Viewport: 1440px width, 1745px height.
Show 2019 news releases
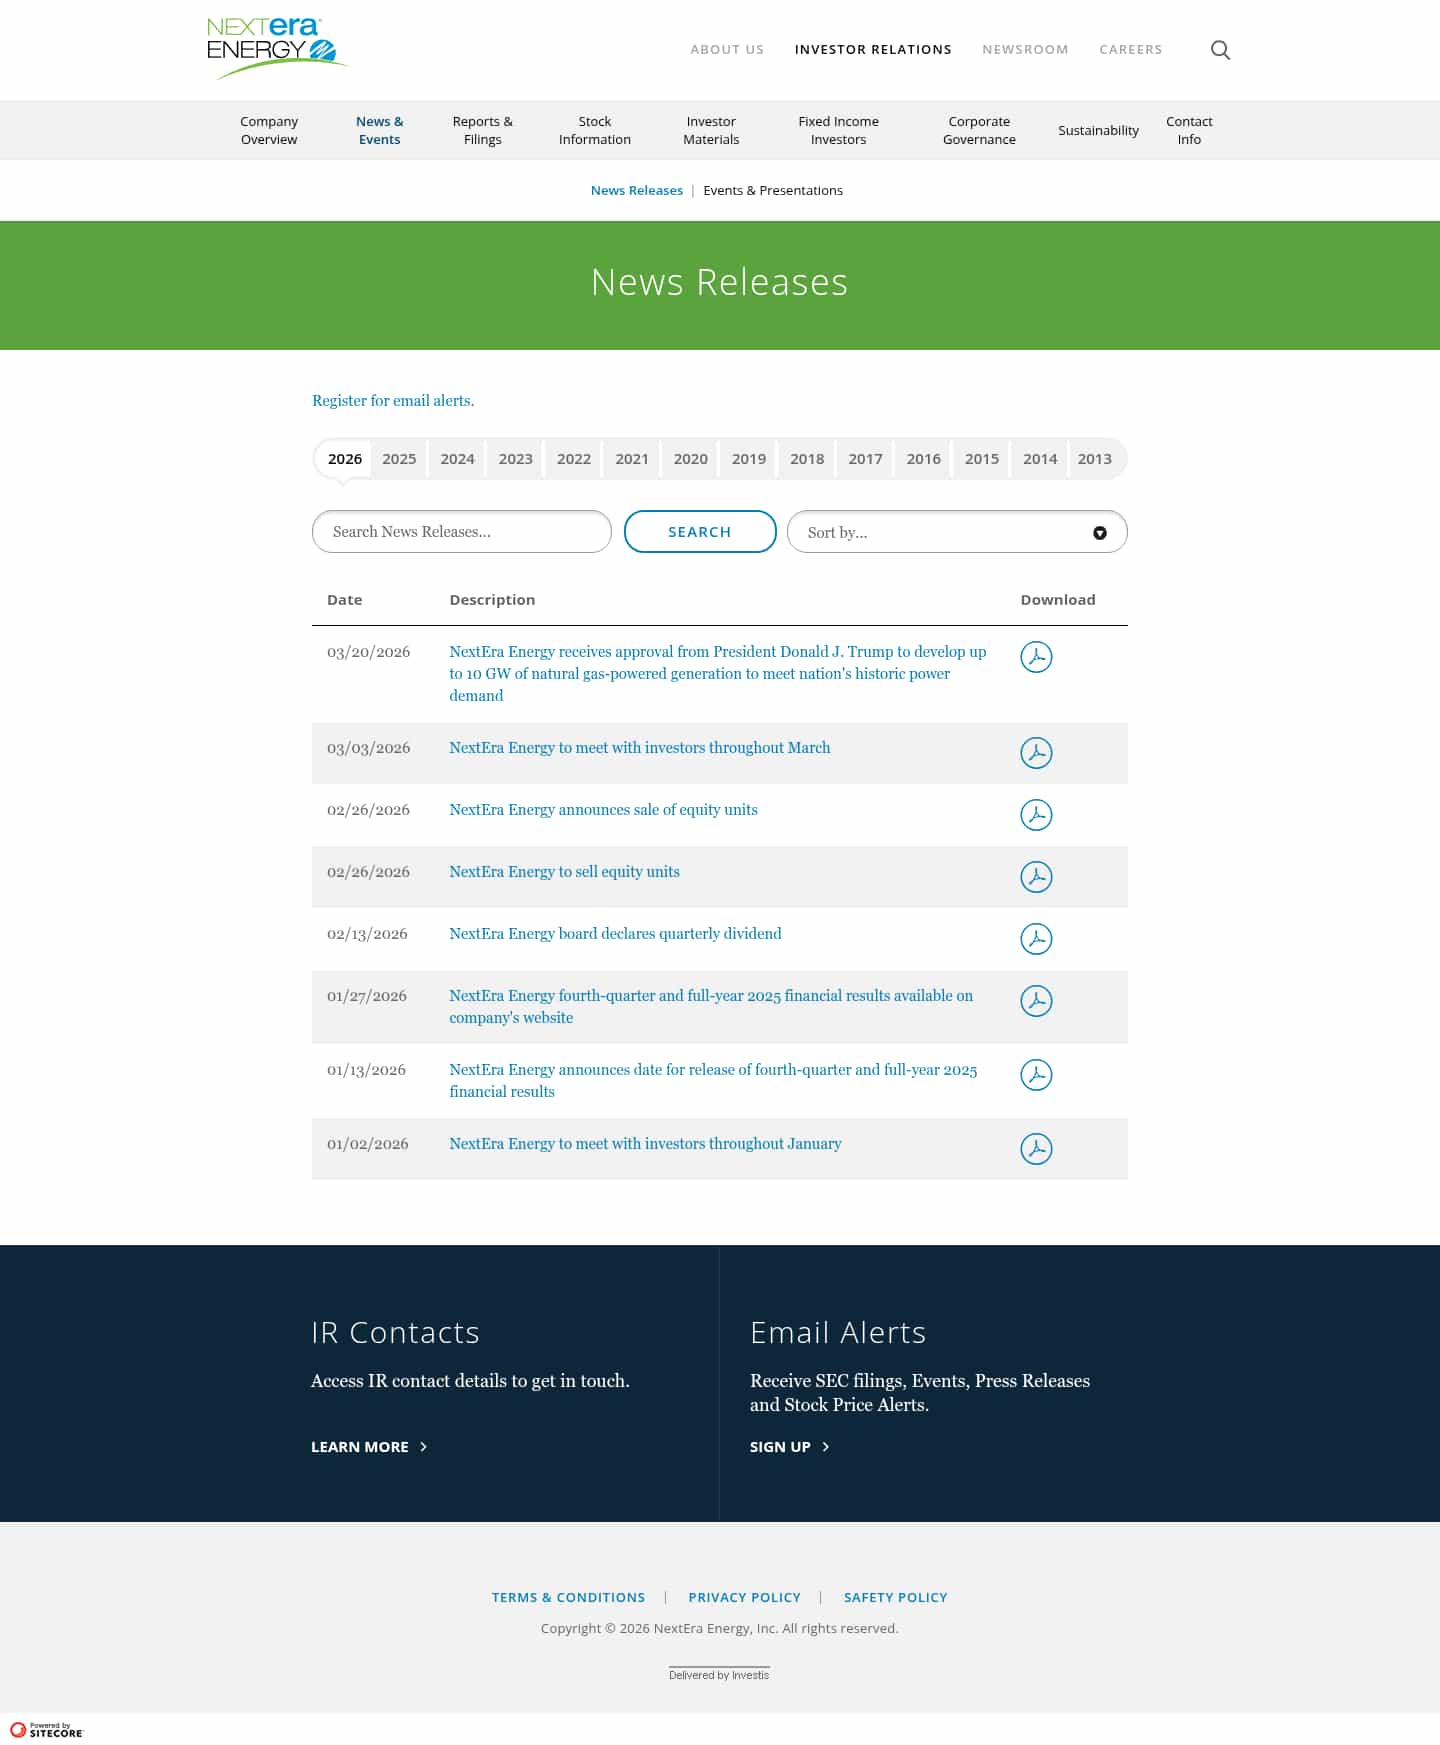[x=749, y=459]
